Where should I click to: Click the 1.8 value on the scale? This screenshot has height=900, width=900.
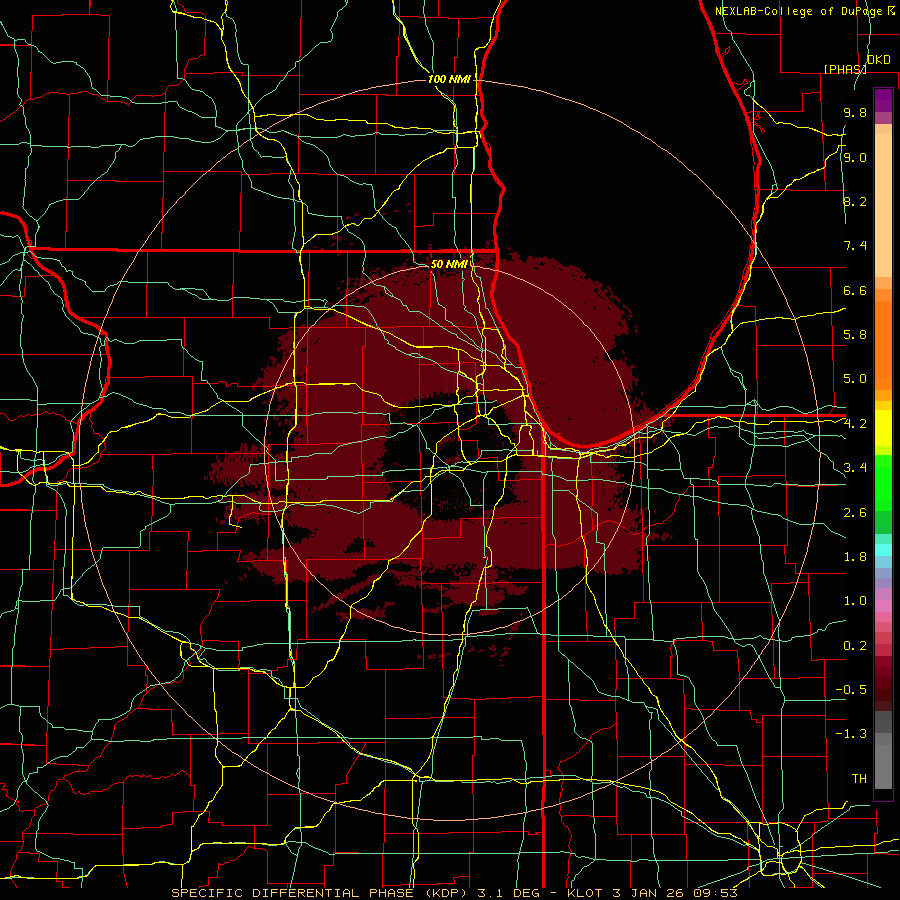(x=855, y=557)
